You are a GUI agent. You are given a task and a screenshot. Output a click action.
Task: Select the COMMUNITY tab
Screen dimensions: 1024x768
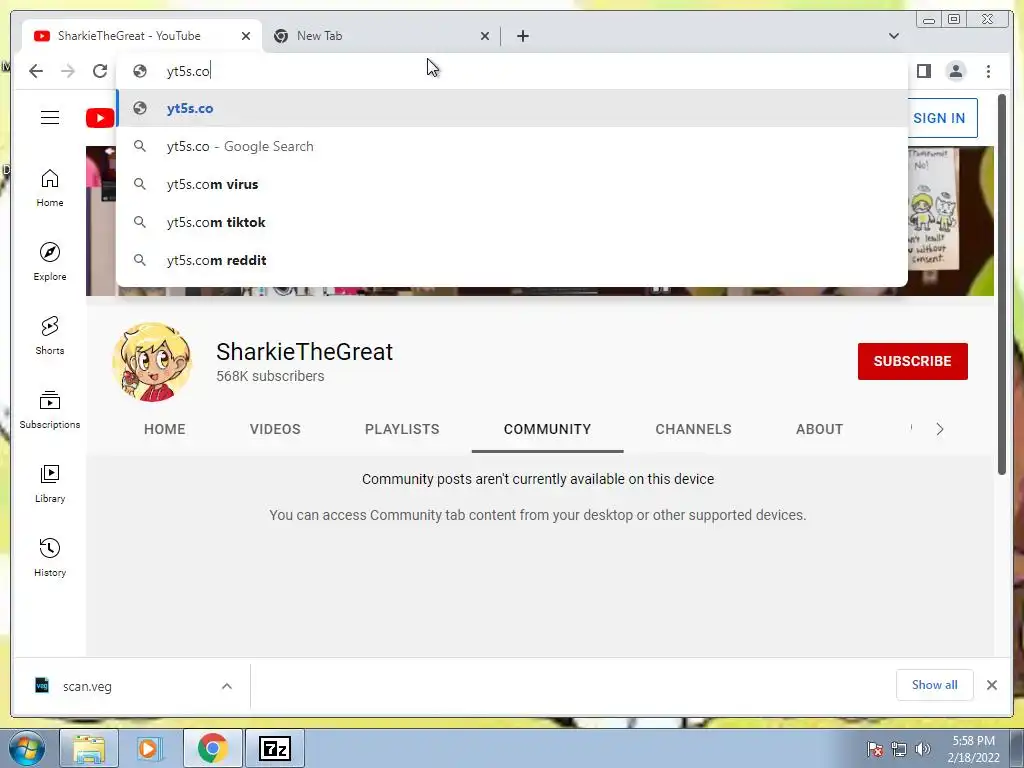[547, 429]
